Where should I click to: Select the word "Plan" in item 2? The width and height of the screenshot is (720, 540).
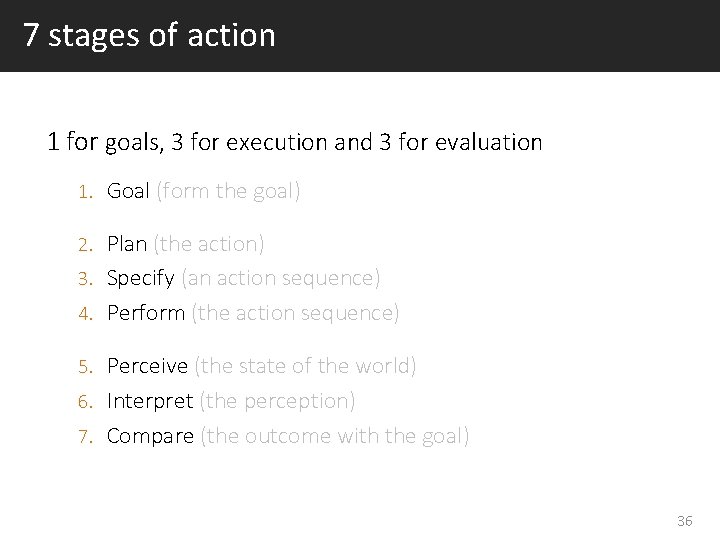(x=126, y=244)
